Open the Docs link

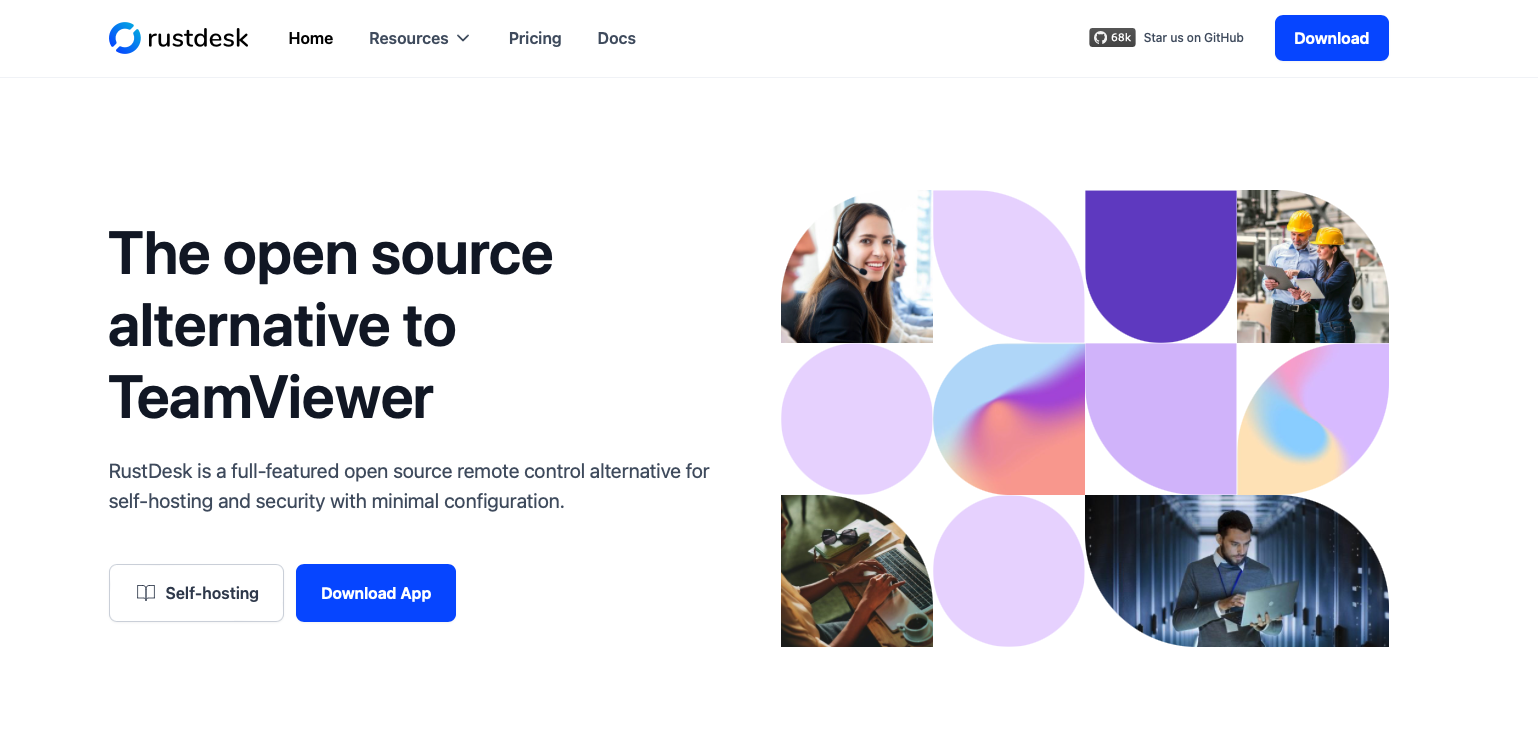pos(616,38)
